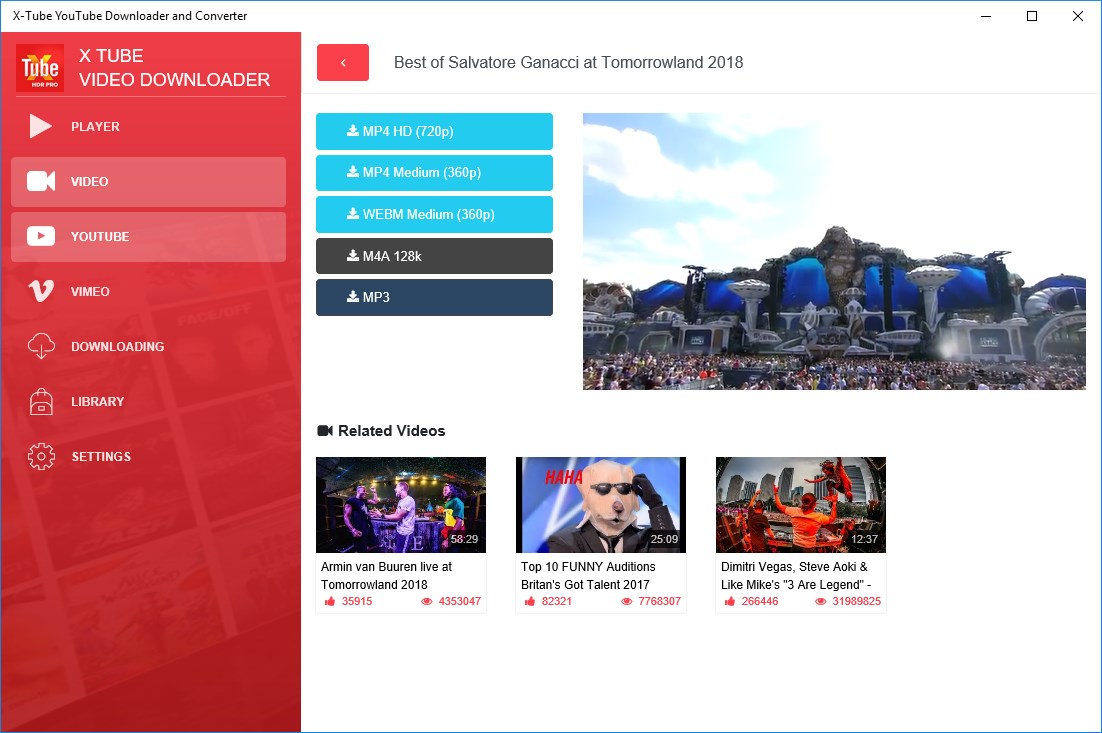
Task: Click thumbs-up icon under Armin van Buuren video
Action: (x=330, y=602)
